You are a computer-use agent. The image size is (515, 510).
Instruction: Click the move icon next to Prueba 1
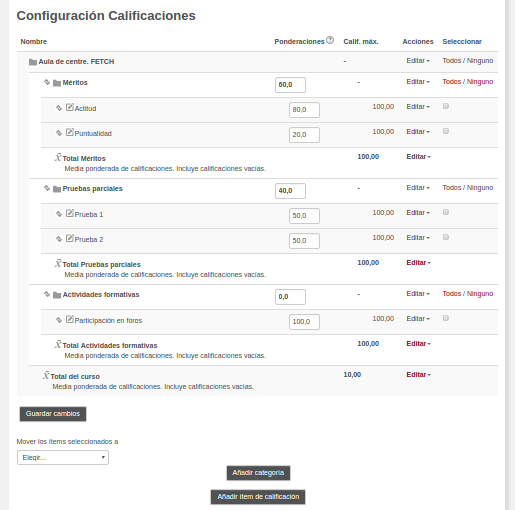point(59,214)
